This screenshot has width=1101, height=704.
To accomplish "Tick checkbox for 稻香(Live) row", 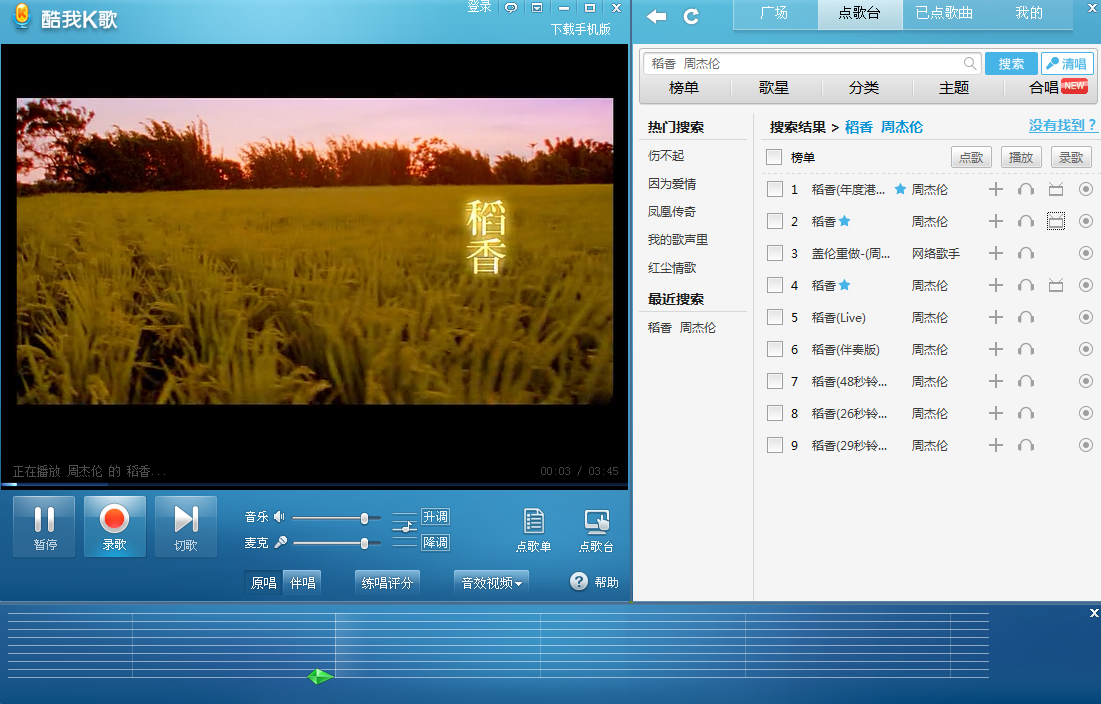I will coord(774,317).
